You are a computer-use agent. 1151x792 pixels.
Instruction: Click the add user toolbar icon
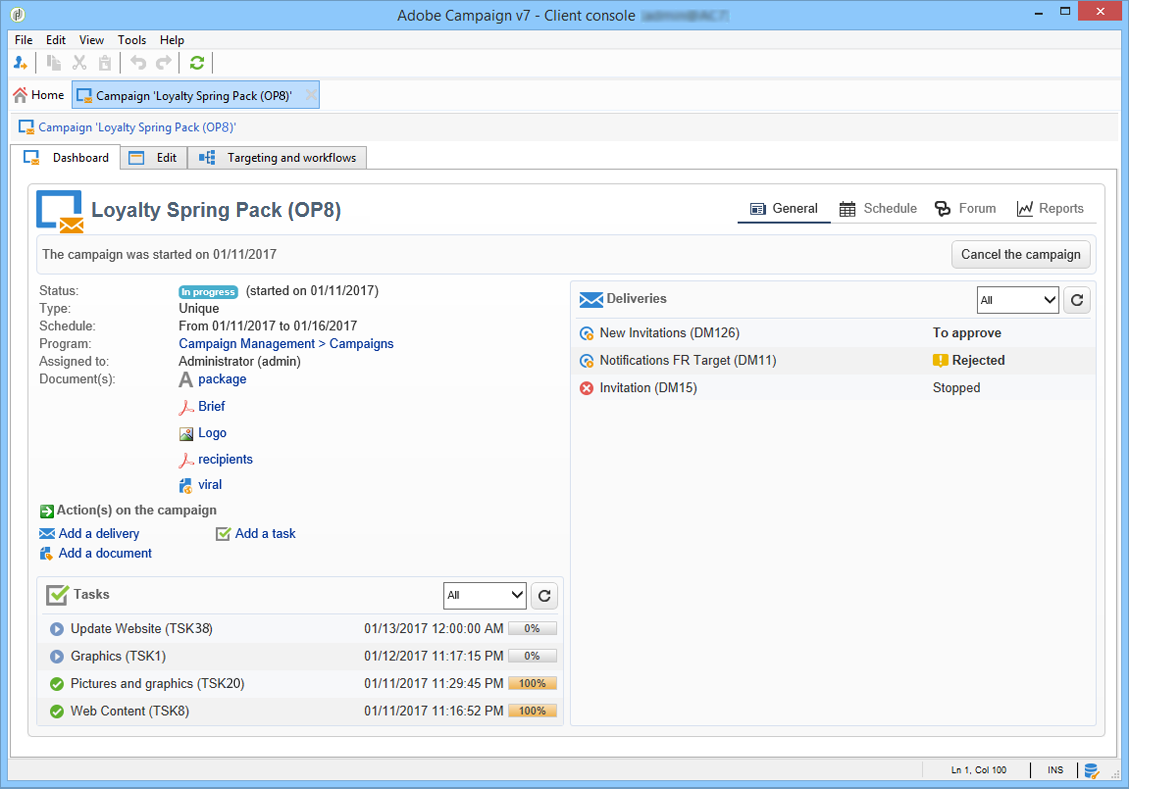21,63
